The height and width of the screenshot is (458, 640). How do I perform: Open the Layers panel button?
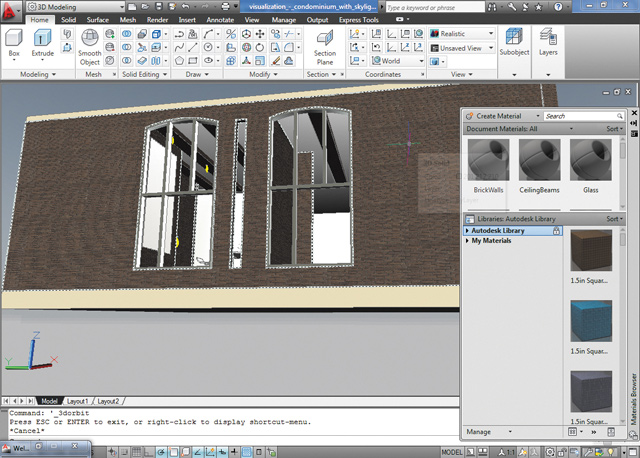coord(548,42)
